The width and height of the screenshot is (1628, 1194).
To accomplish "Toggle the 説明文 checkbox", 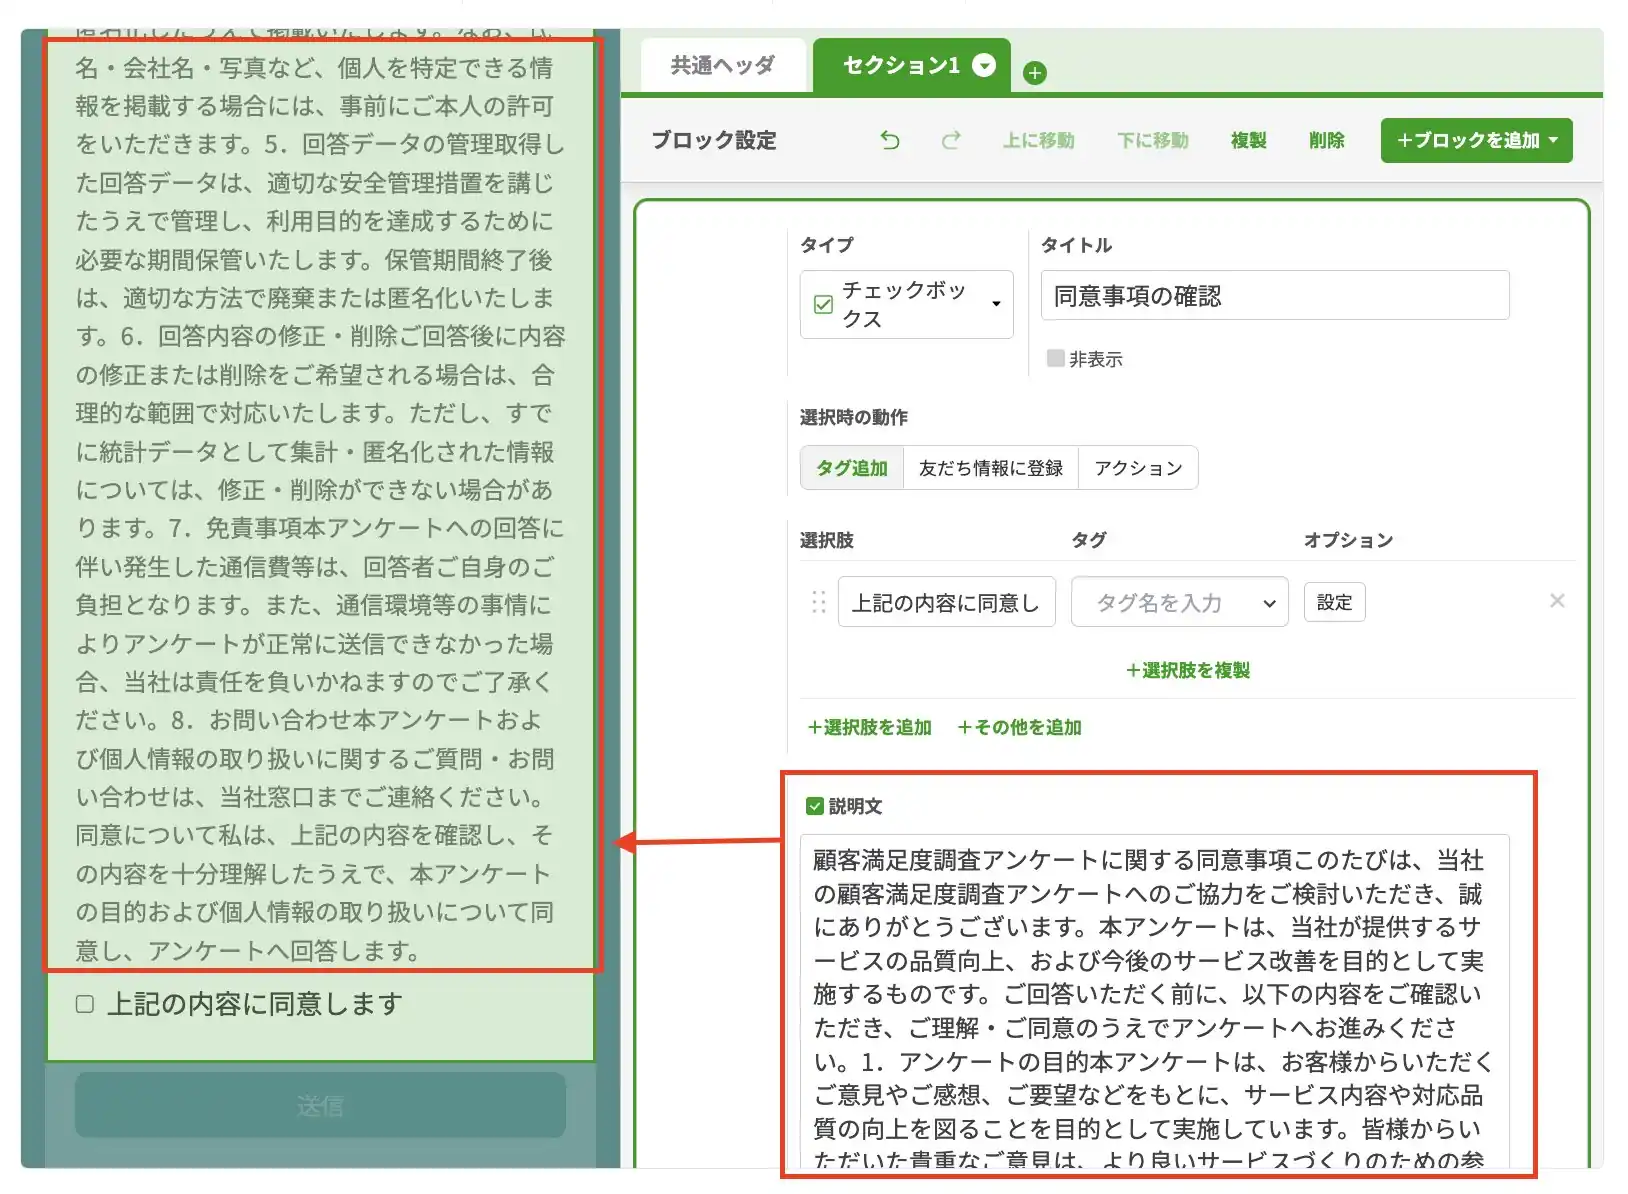I will pyautogui.click(x=815, y=806).
